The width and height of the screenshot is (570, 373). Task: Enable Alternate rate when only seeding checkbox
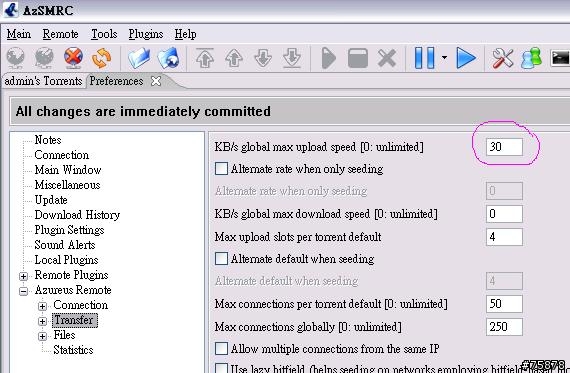coord(221,169)
